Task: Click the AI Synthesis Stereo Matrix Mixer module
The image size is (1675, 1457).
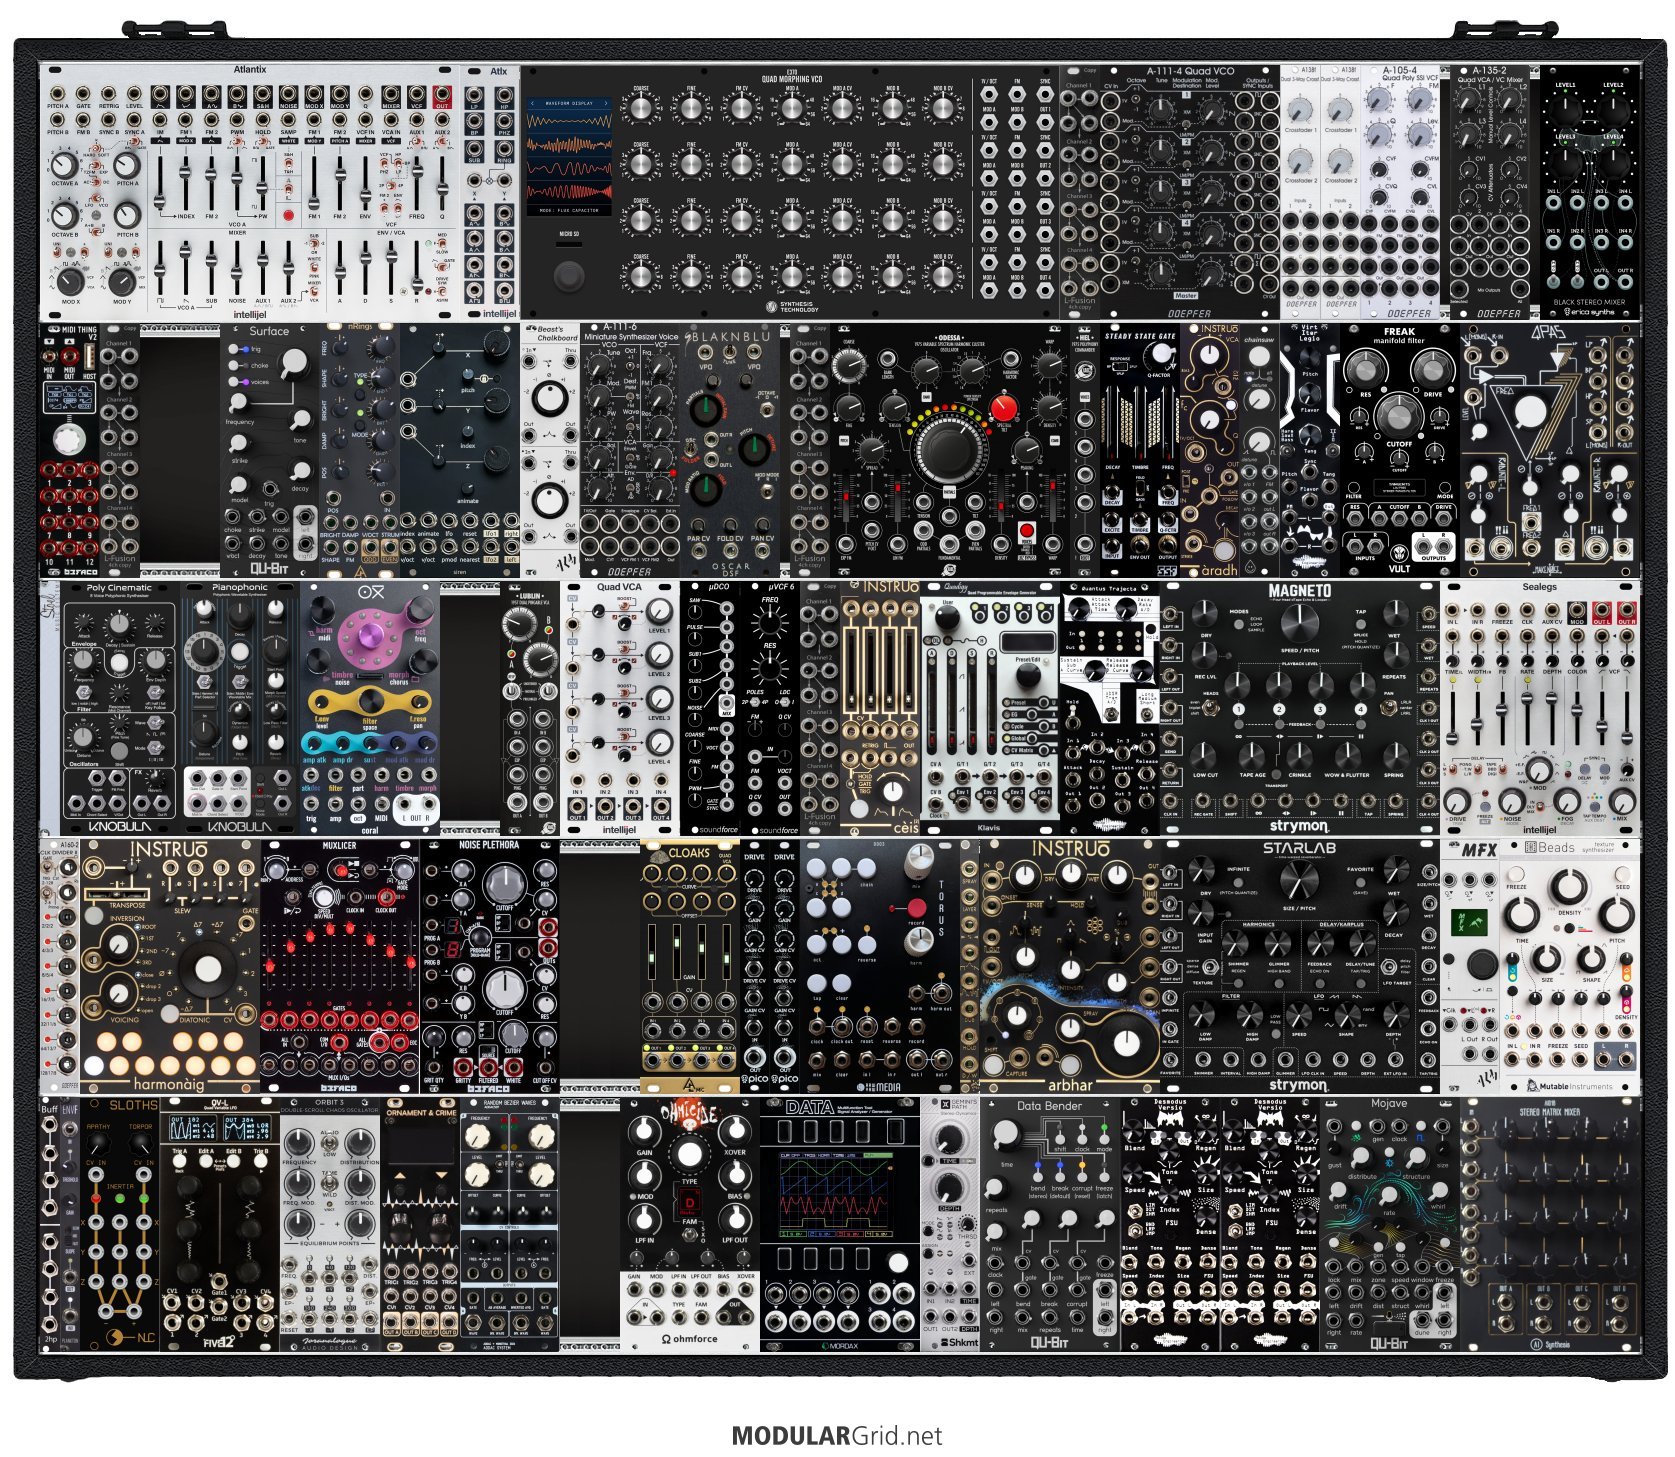Action: pyautogui.click(x=1550, y=1225)
